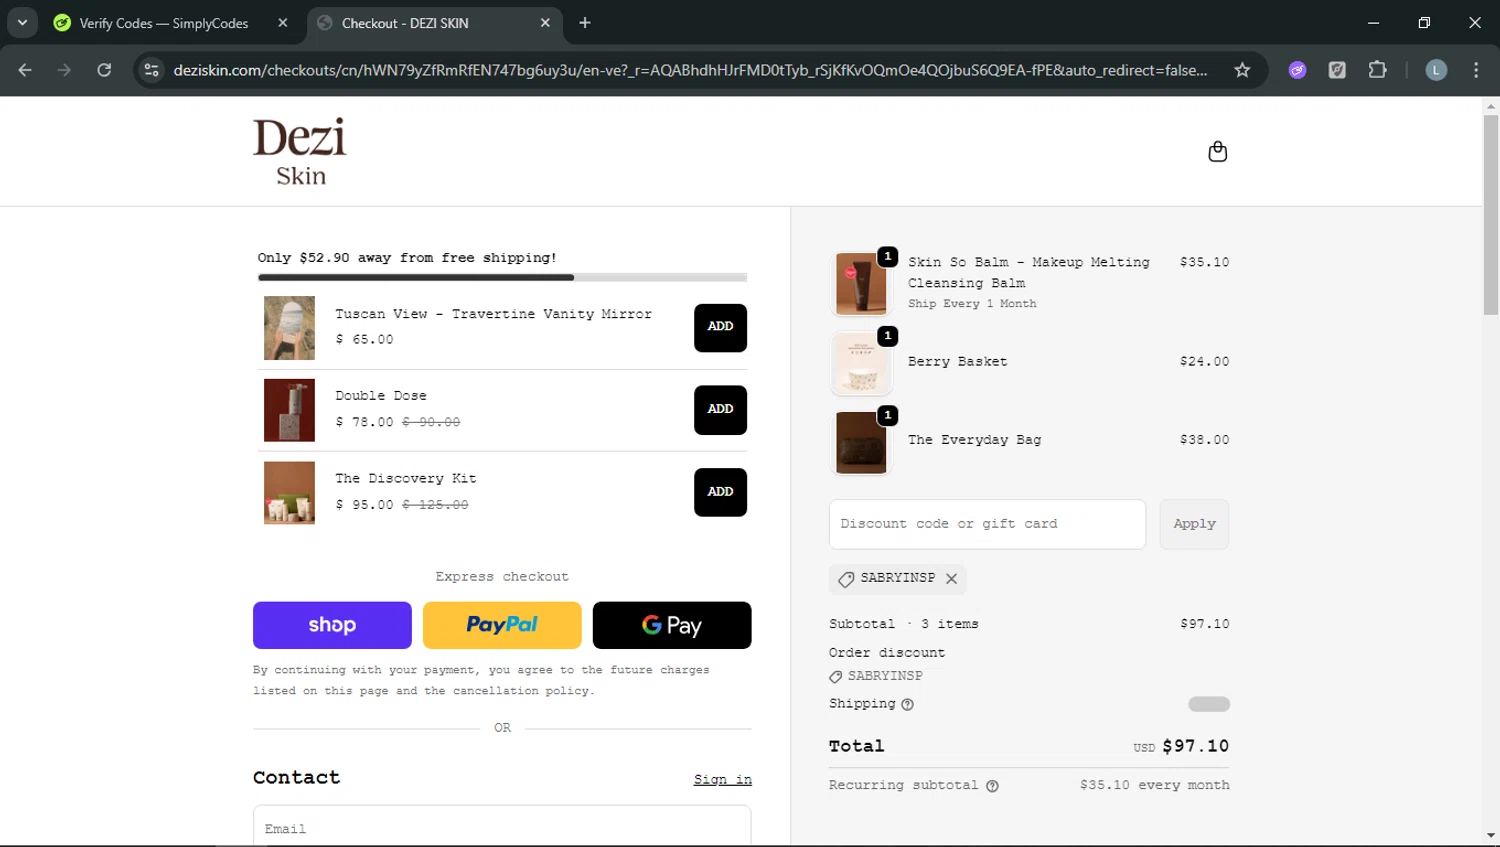Bookmark this page with the star icon
The height and width of the screenshot is (847, 1500).
coord(1242,70)
